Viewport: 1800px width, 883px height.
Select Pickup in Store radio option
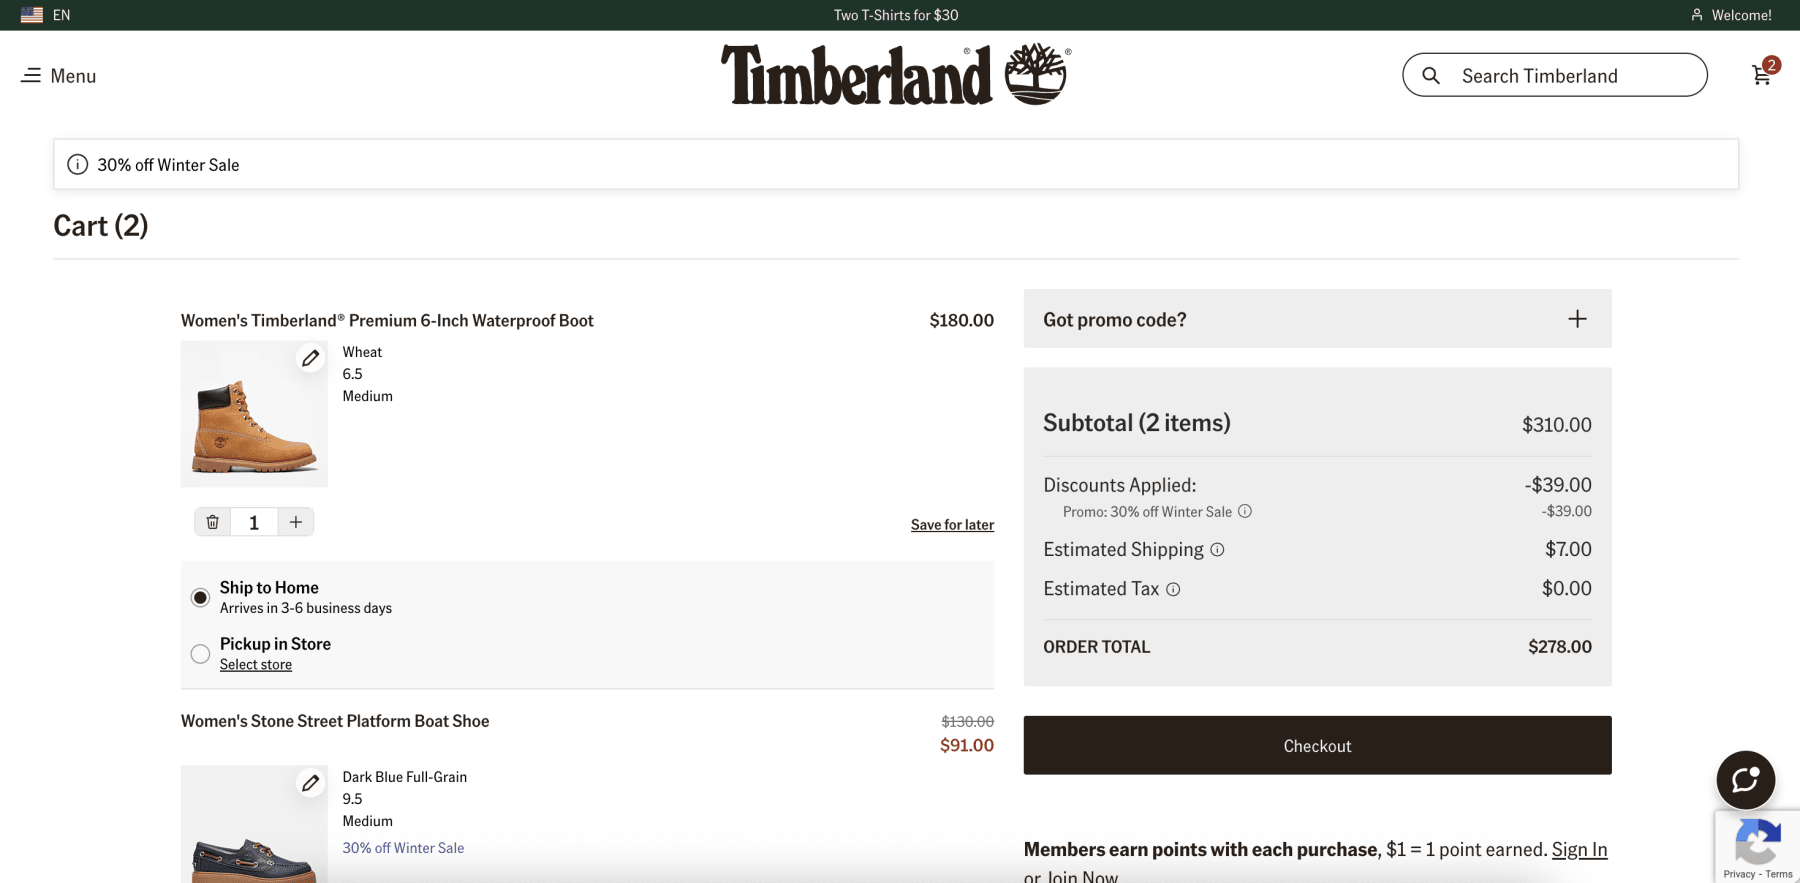(200, 654)
